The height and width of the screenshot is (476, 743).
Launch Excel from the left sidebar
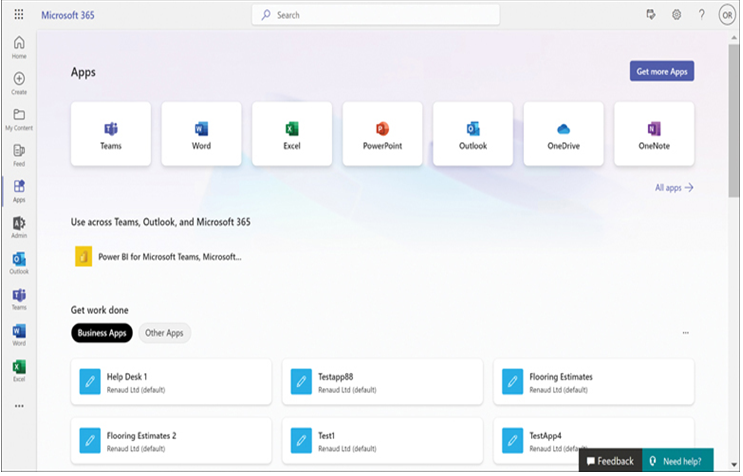[x=19, y=371]
